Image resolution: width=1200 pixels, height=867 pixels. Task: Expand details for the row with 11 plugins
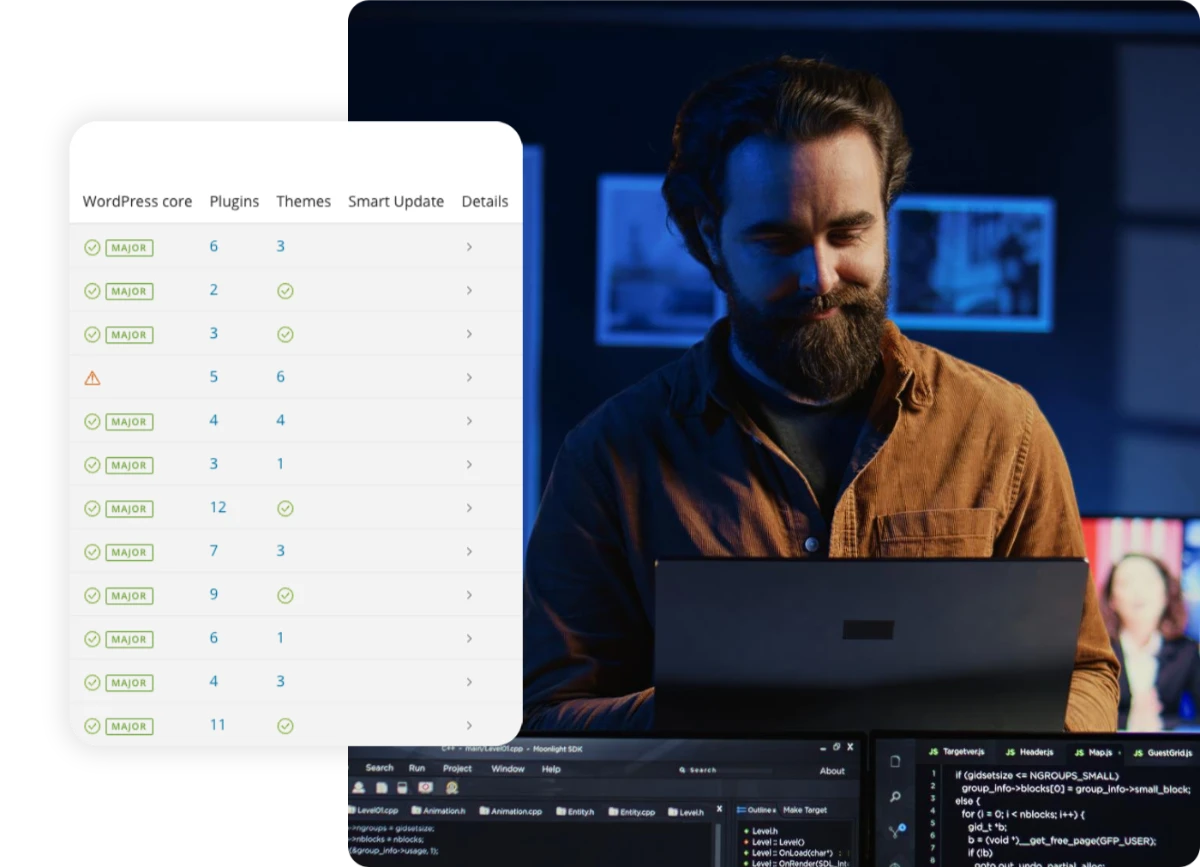(469, 726)
